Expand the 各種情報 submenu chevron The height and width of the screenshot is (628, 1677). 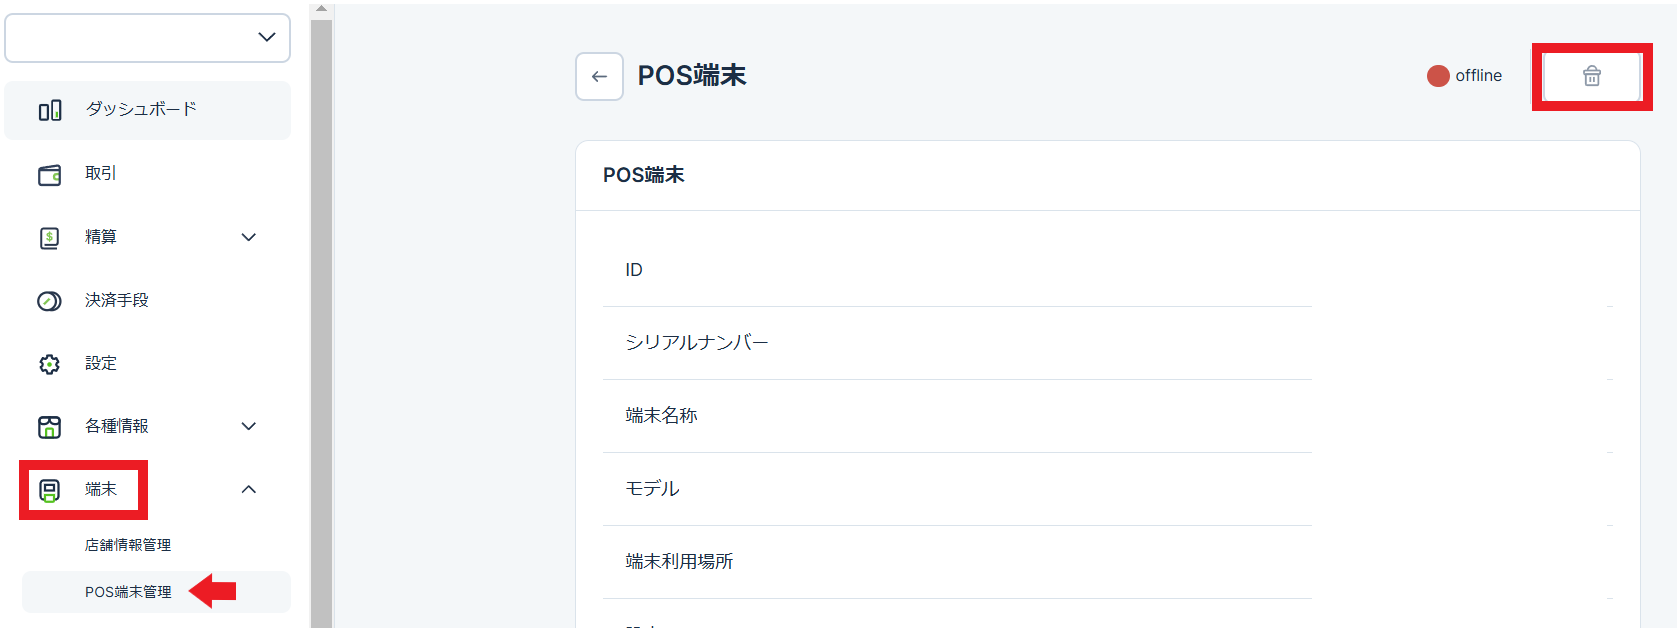(x=249, y=426)
